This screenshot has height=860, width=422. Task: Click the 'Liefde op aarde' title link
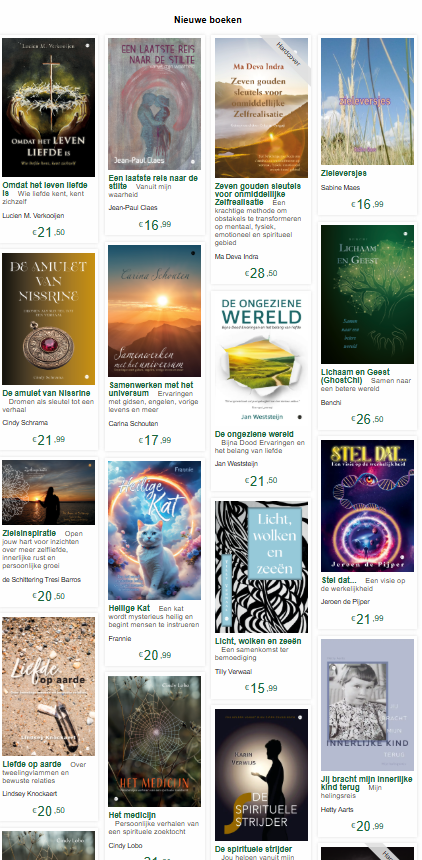point(32,764)
